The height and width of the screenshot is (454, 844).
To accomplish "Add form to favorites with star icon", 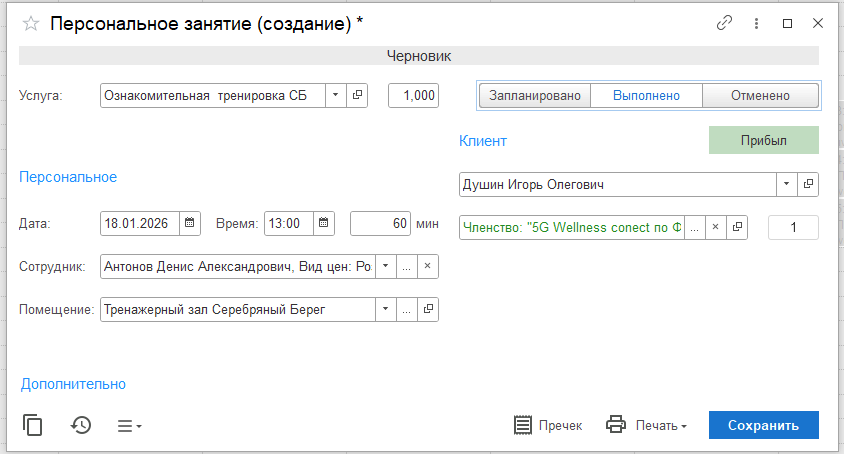I will [x=31, y=24].
